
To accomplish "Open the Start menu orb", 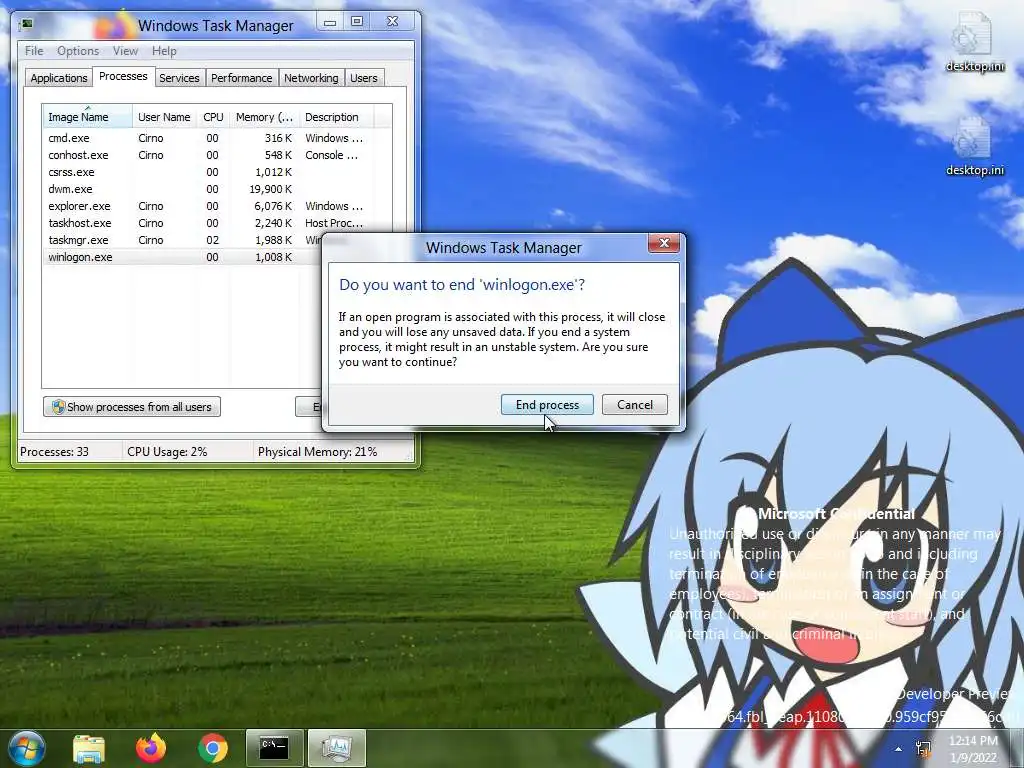I will click(x=25, y=748).
